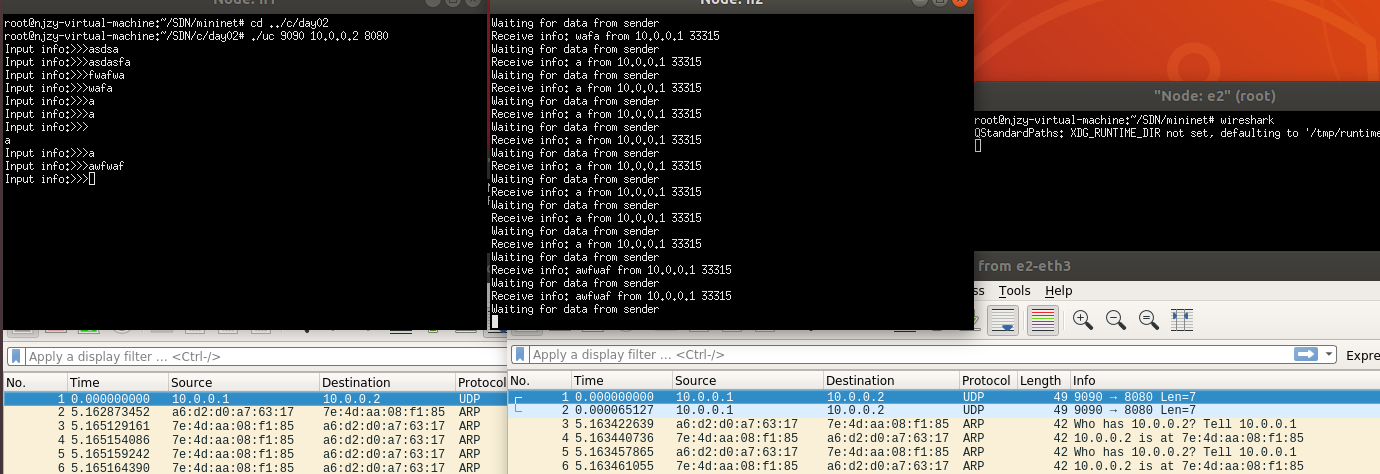
Task: Focus display filter field in right Wireshark
Action: (x=910, y=354)
